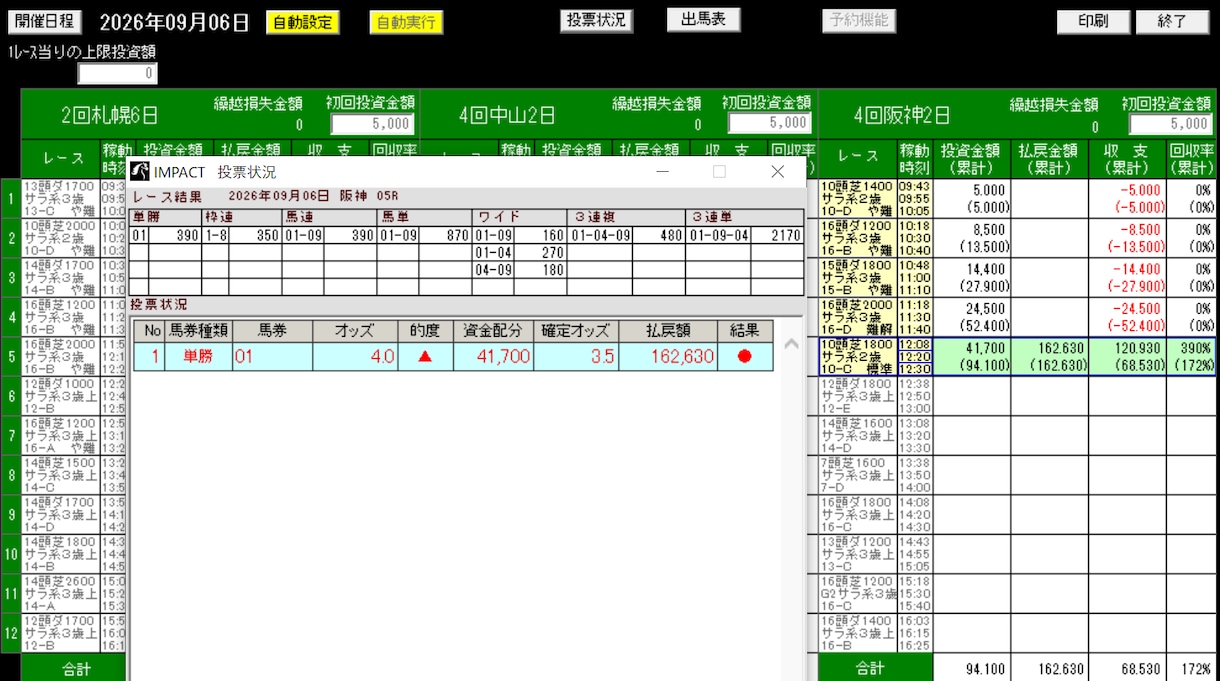Select 阪神 race 16頭芝1200 16-B
This screenshot has height=681, width=1220.
tap(857, 238)
